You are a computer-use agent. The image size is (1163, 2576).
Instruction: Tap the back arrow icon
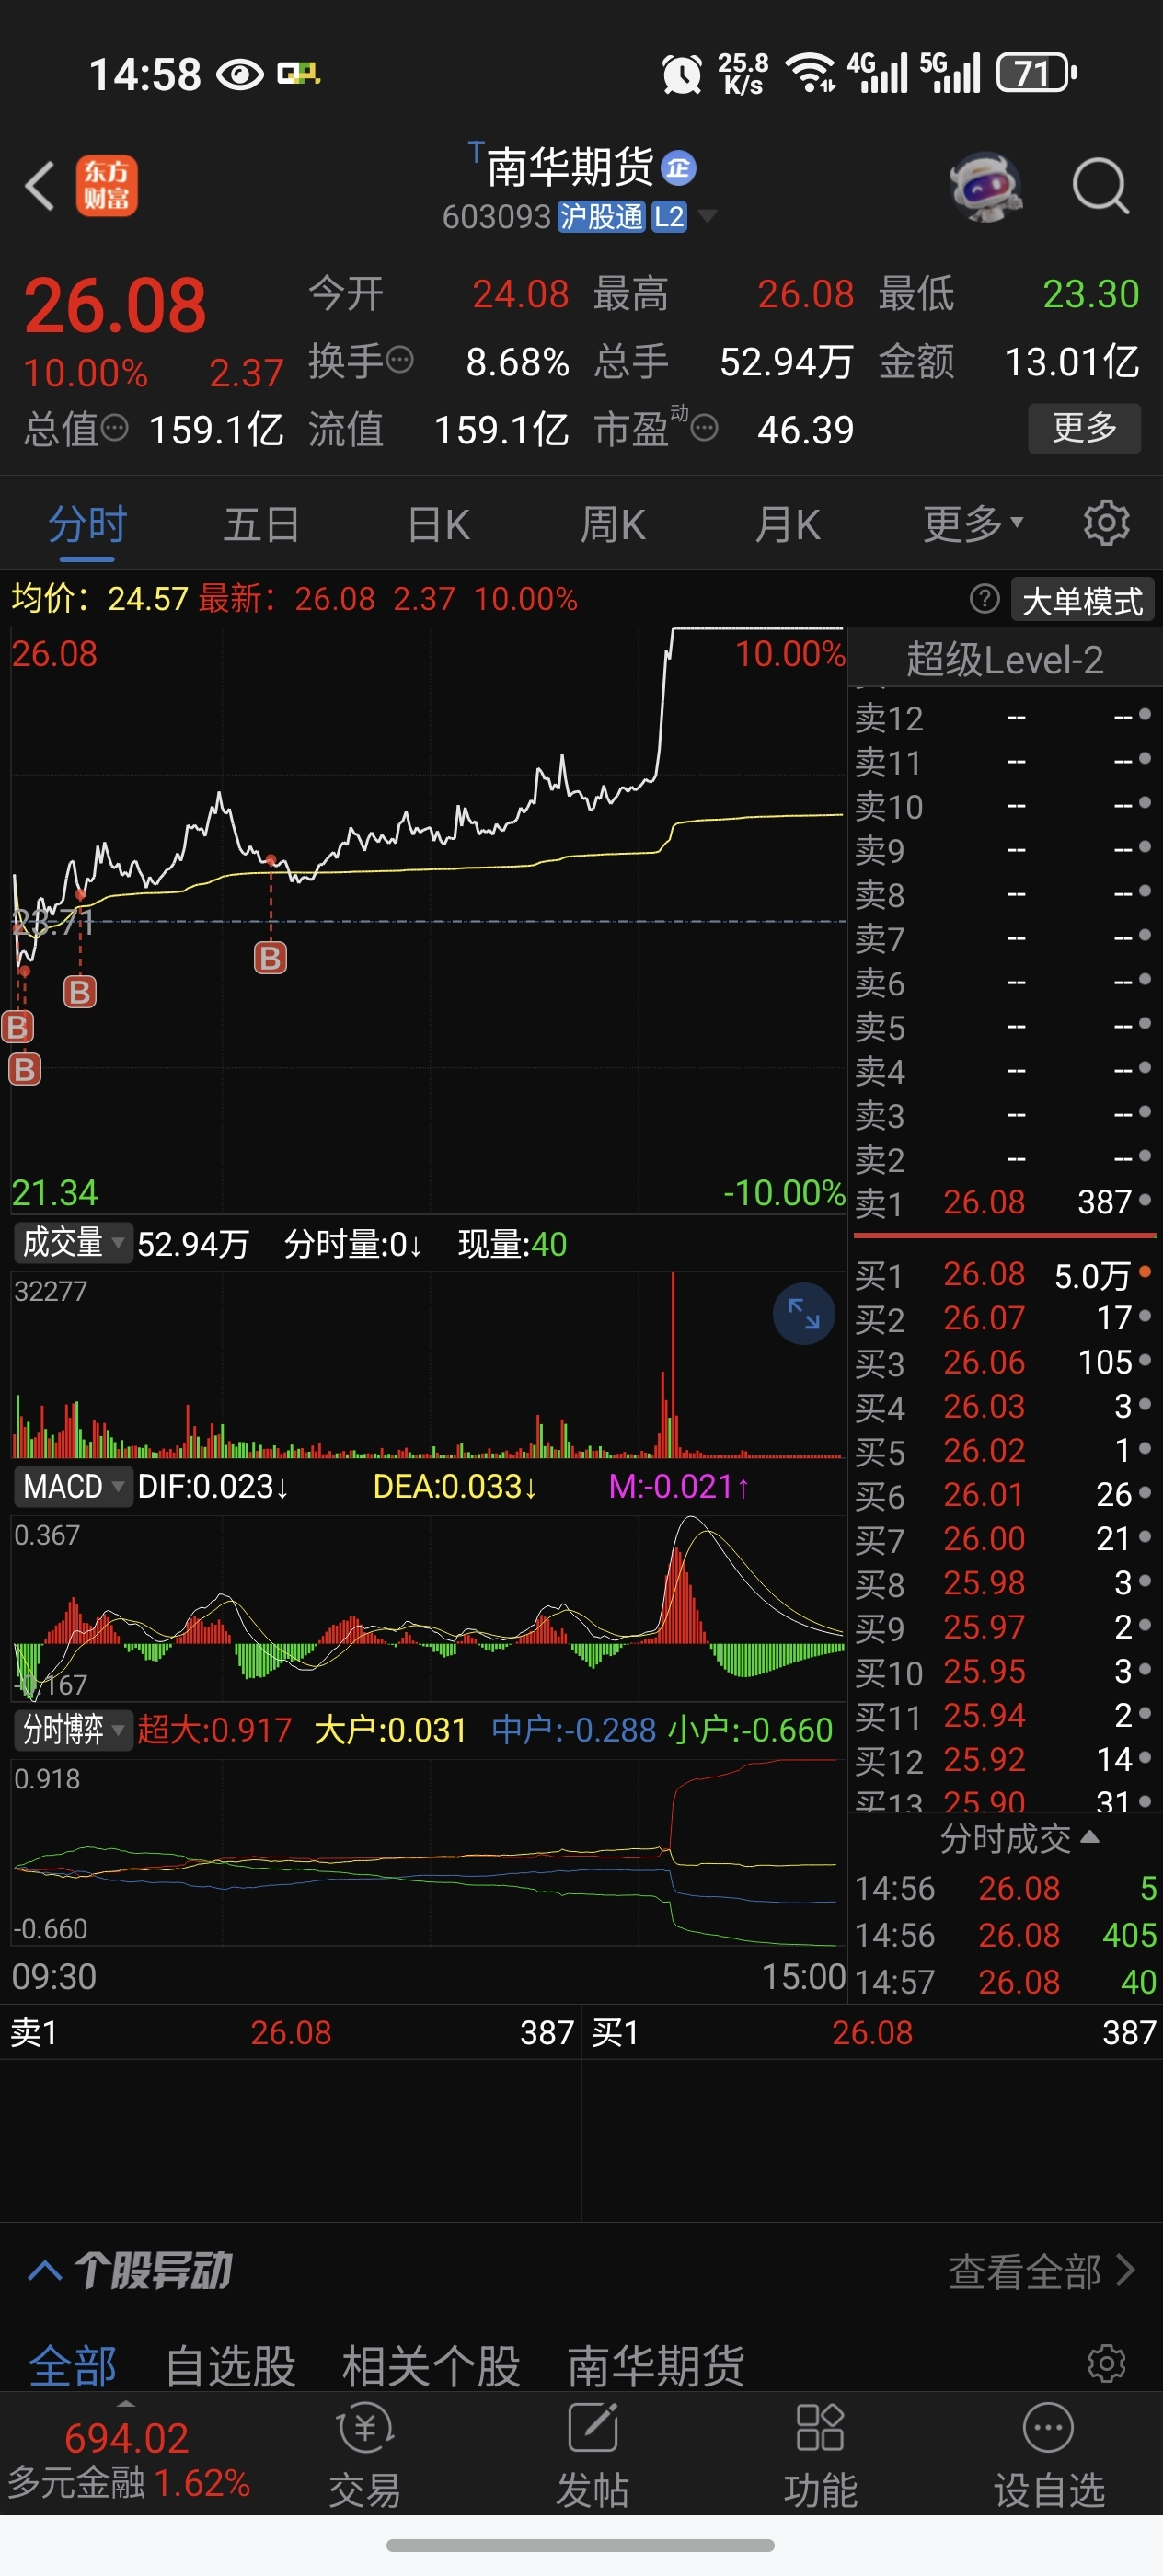(x=40, y=186)
